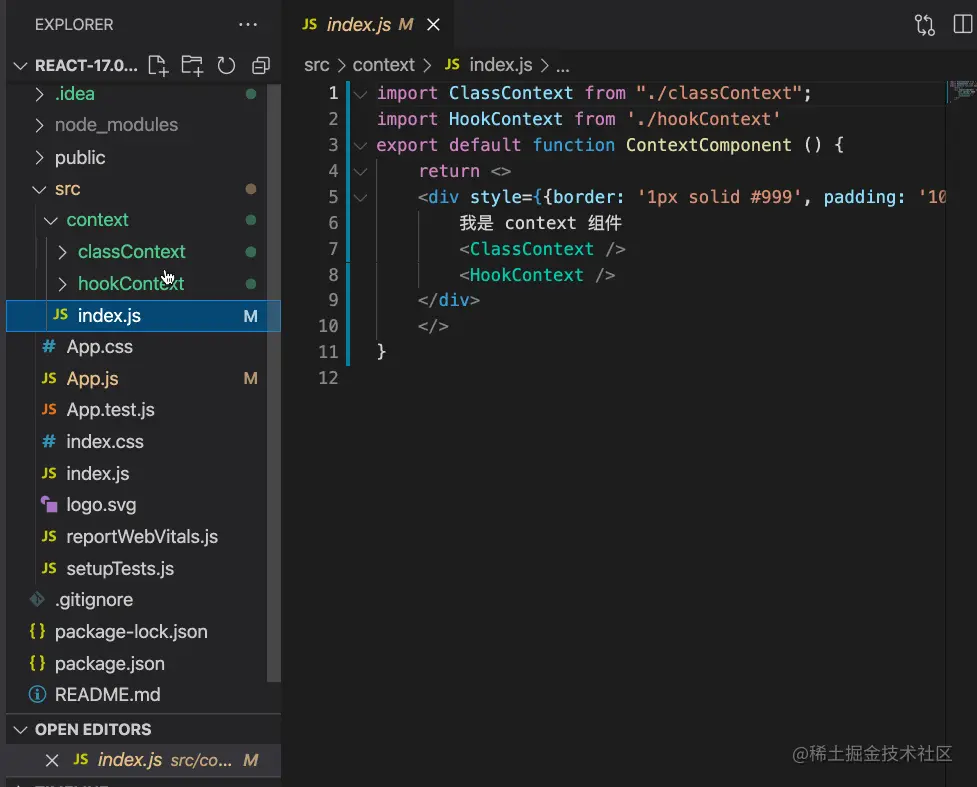Image resolution: width=977 pixels, height=787 pixels.
Task: Expand the node_modules folder
Action: 40,125
